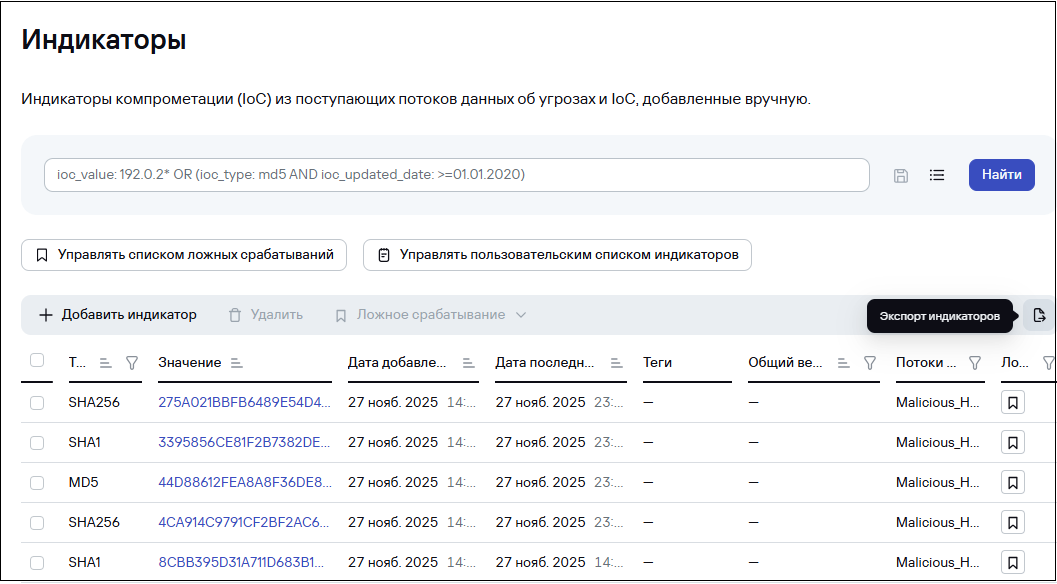Click the Найти search button
Image resolution: width=1057 pixels, height=584 pixels.
coord(1002,175)
